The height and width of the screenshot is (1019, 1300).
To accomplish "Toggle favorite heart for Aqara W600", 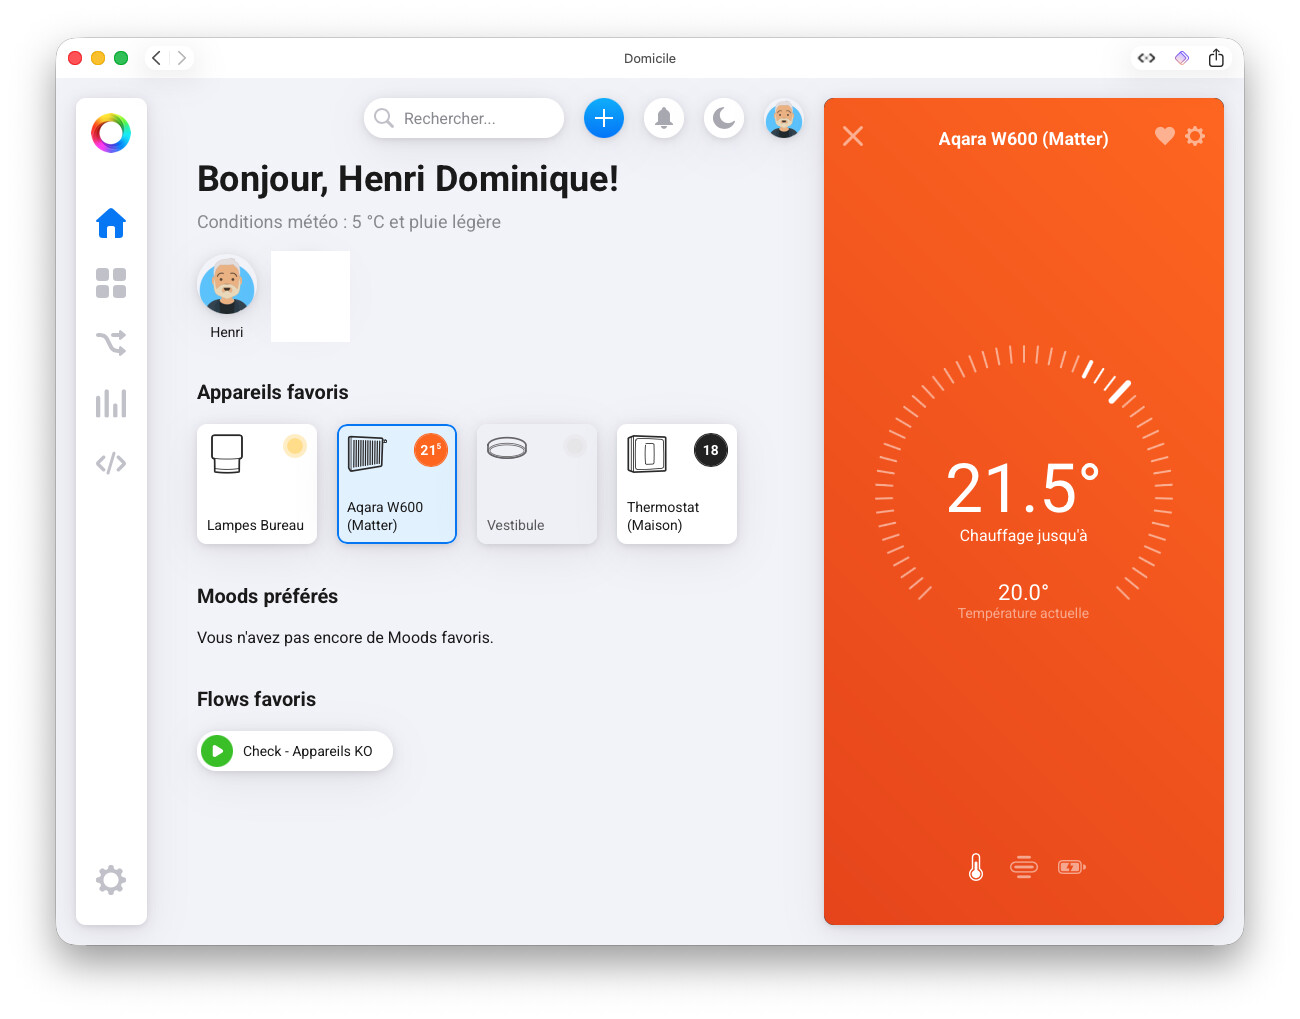I will tap(1164, 136).
